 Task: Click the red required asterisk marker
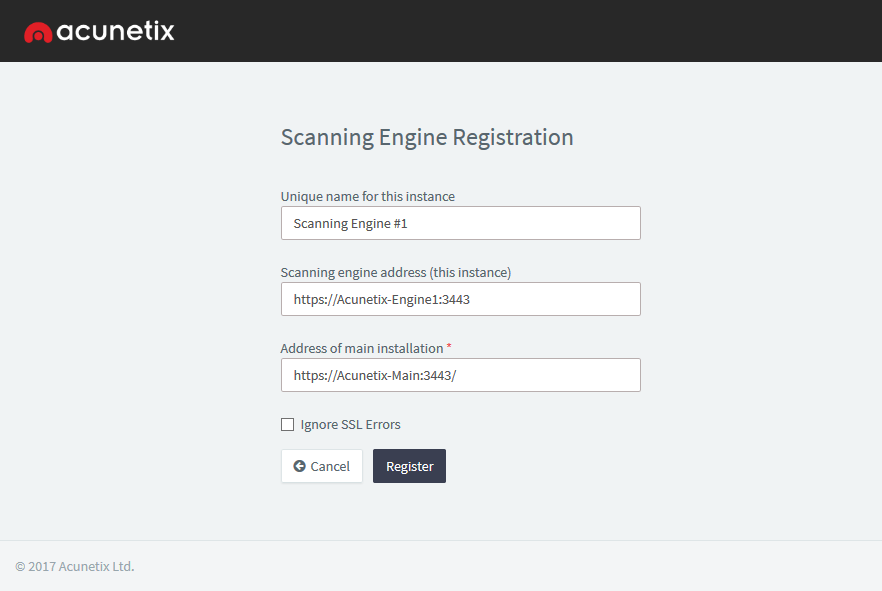pos(449,346)
